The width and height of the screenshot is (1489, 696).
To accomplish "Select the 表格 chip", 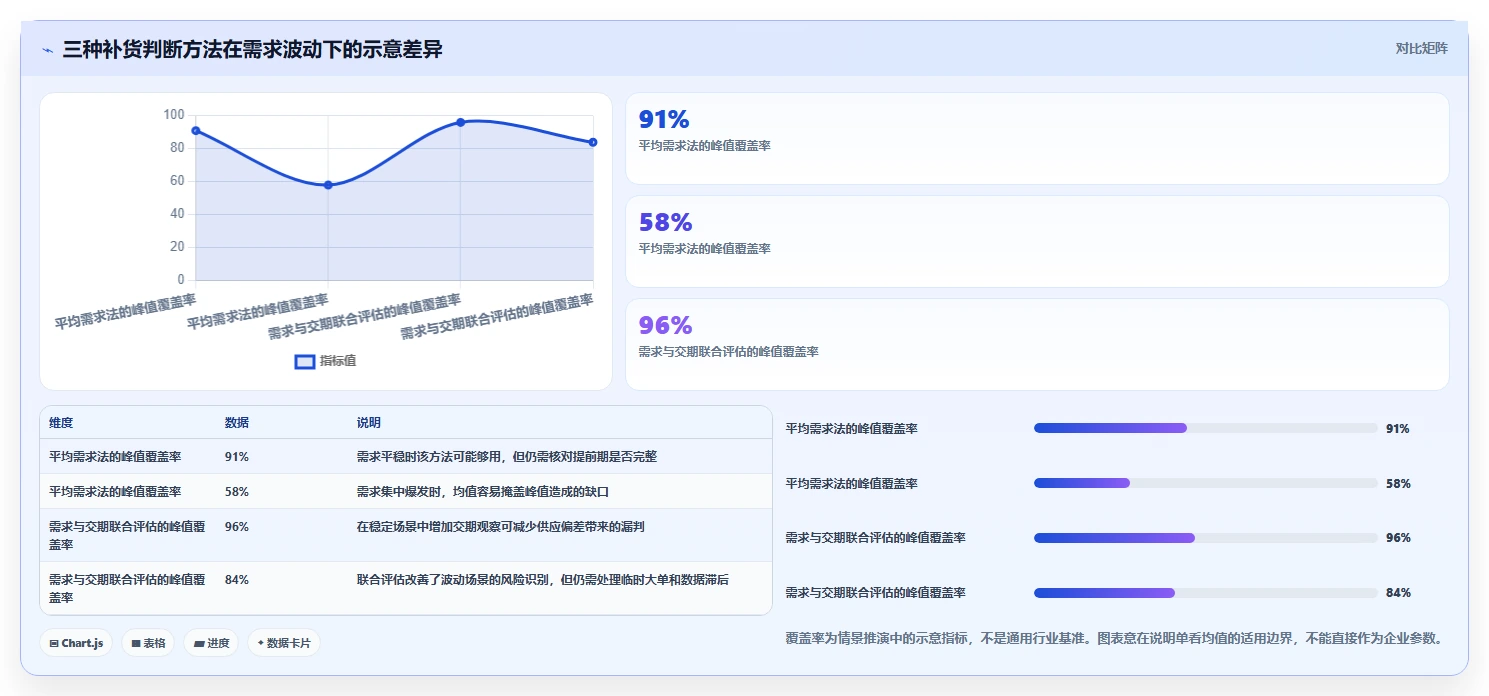I will pyautogui.click(x=148, y=643).
